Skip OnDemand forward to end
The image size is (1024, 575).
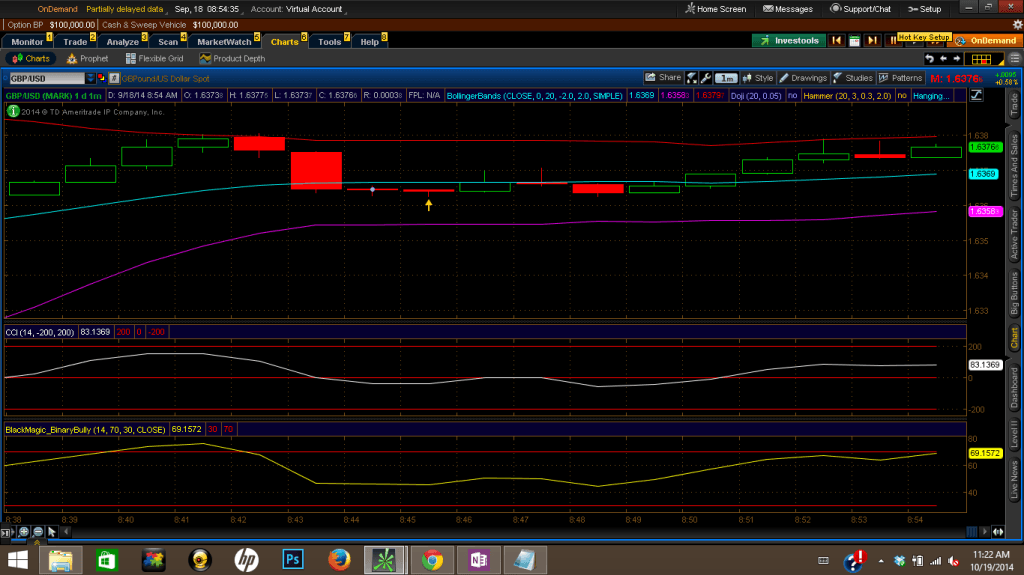tap(872, 41)
